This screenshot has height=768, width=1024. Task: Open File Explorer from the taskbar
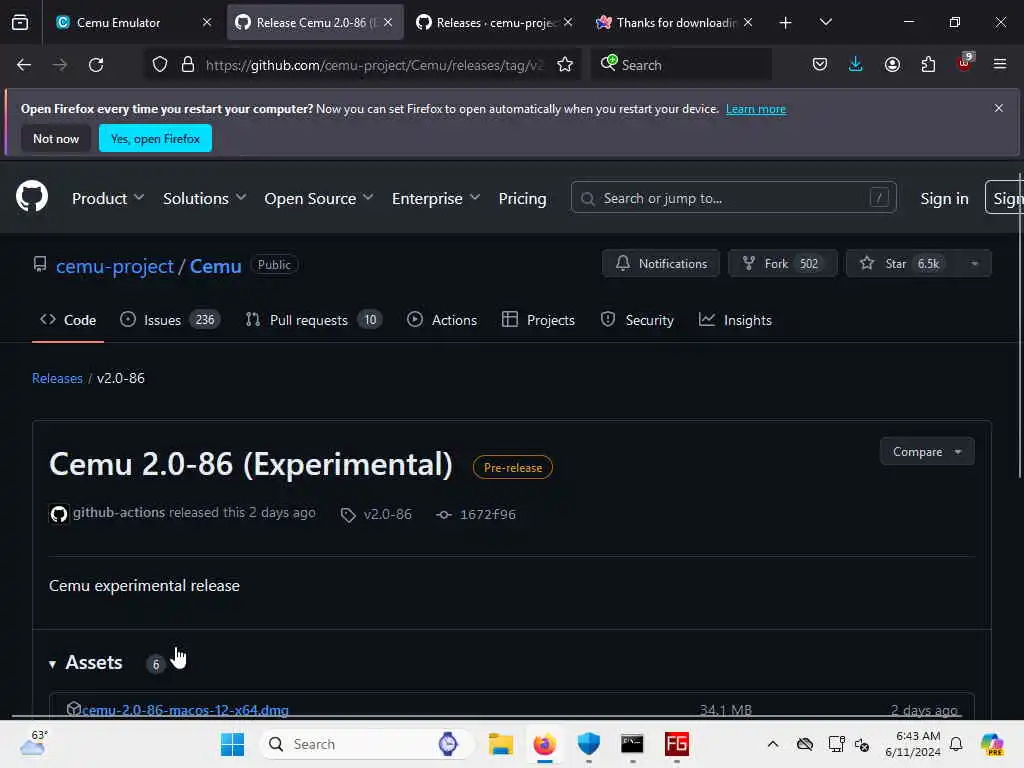[501, 744]
